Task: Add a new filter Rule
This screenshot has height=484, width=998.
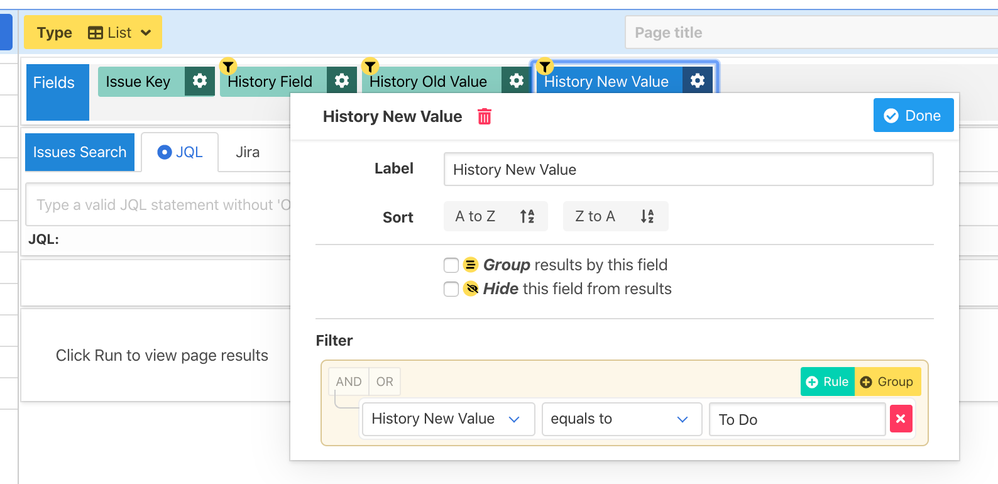Action: (827, 382)
